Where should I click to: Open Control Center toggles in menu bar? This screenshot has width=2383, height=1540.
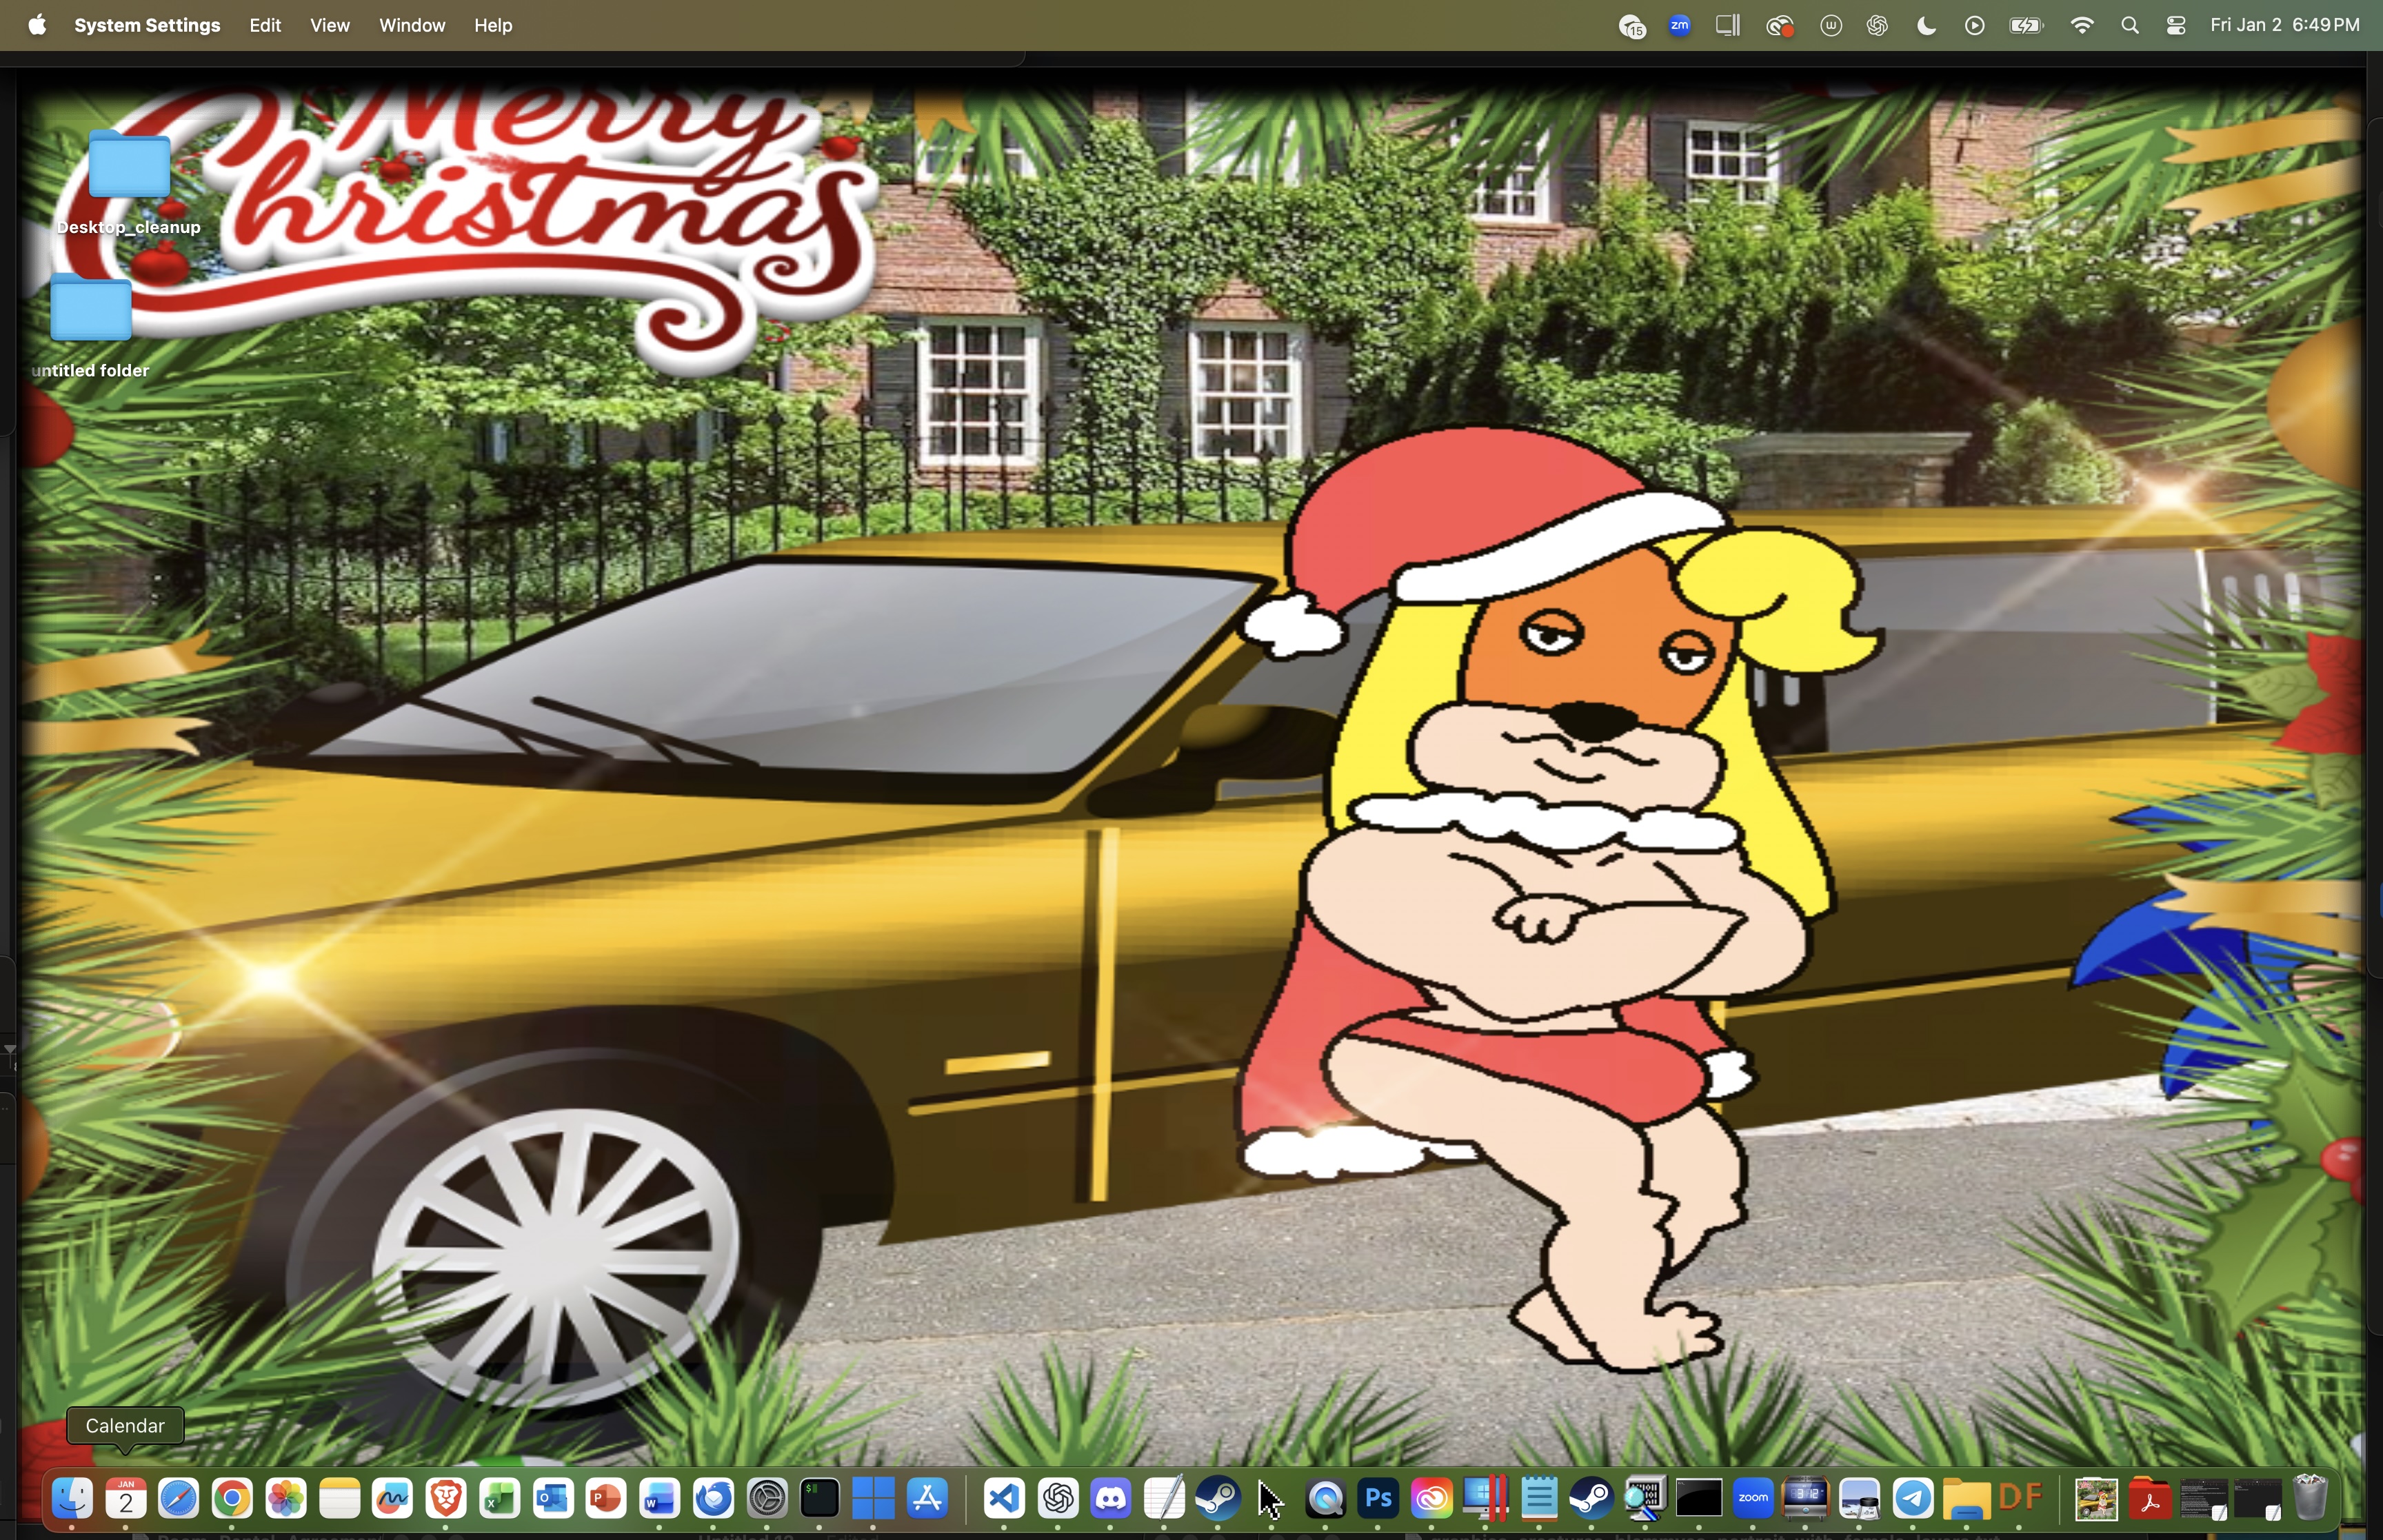[2176, 26]
